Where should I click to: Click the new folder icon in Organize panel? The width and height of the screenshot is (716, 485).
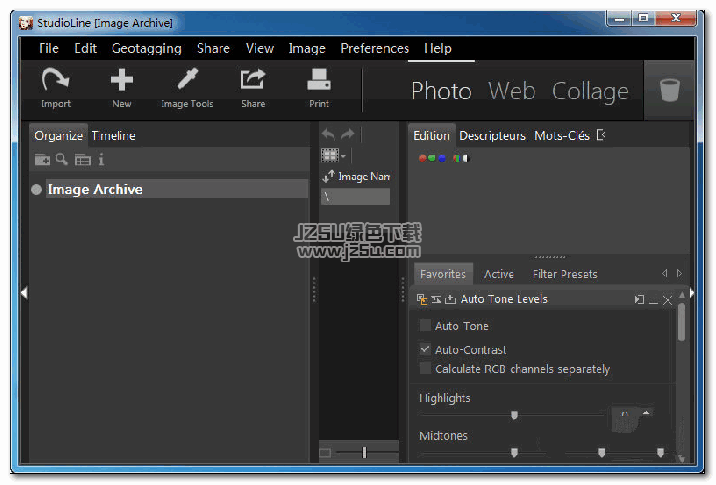42,160
